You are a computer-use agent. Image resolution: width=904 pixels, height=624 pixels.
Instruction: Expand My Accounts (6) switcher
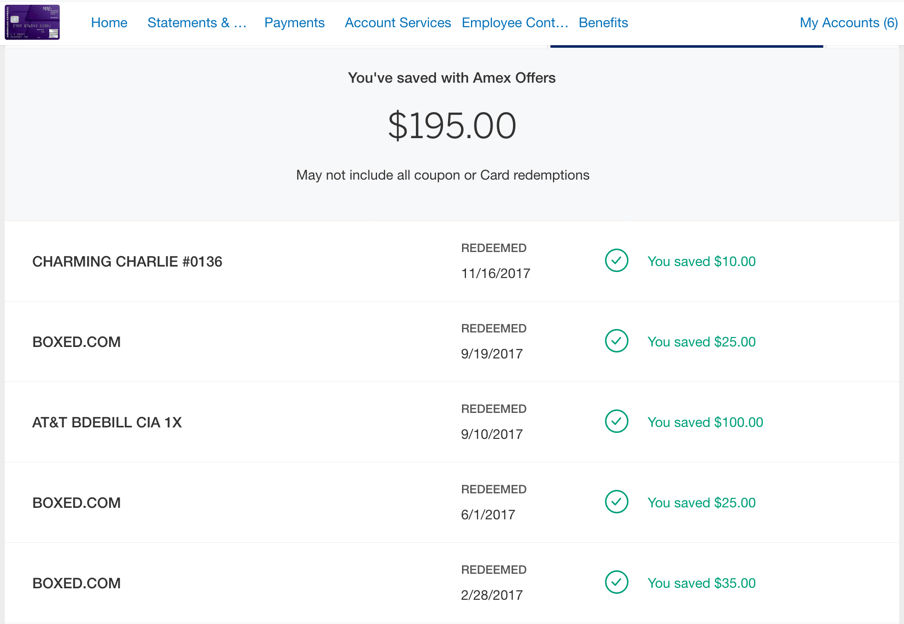[849, 22]
